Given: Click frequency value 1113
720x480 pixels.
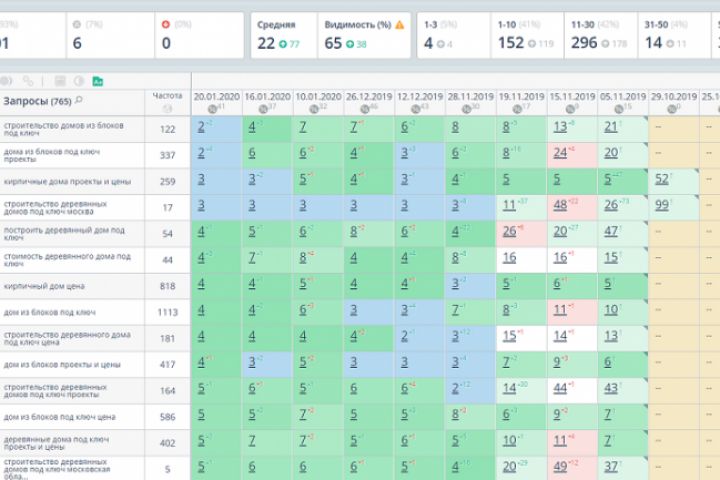Looking at the screenshot, I should (x=167, y=312).
